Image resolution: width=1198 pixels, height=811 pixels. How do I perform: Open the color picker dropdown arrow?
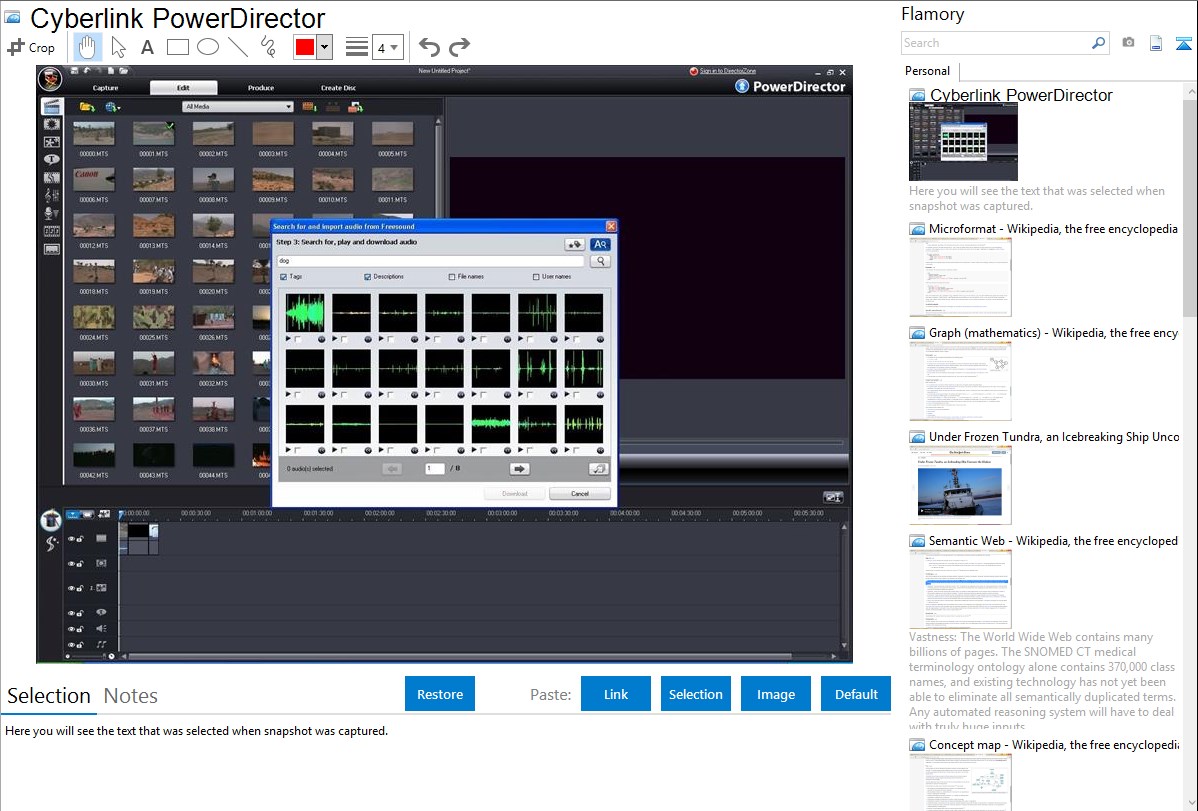[x=324, y=47]
